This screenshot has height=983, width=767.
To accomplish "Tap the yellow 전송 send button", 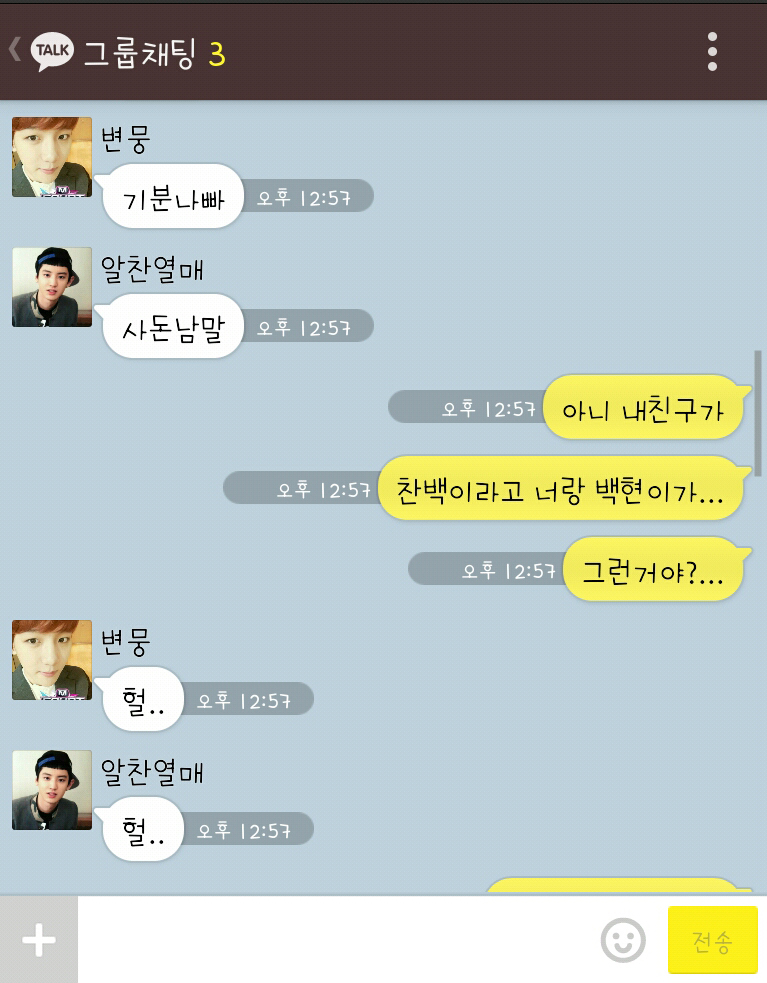I will [712, 940].
